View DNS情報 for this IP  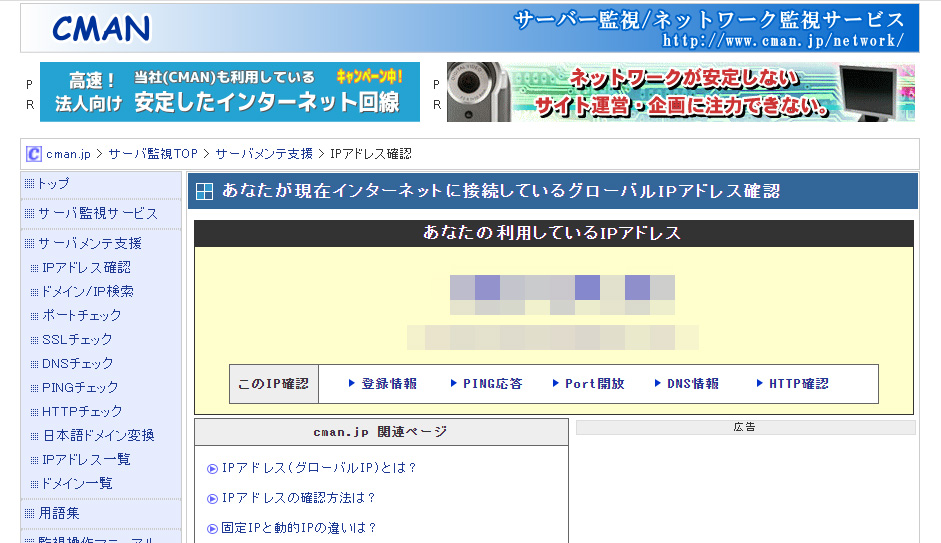[693, 384]
